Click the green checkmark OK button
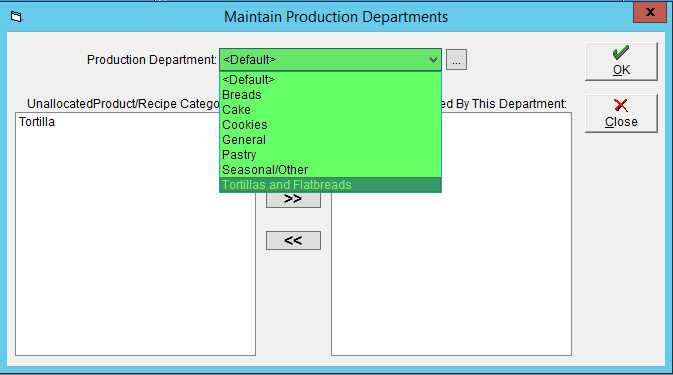673x375 pixels. pos(621,61)
